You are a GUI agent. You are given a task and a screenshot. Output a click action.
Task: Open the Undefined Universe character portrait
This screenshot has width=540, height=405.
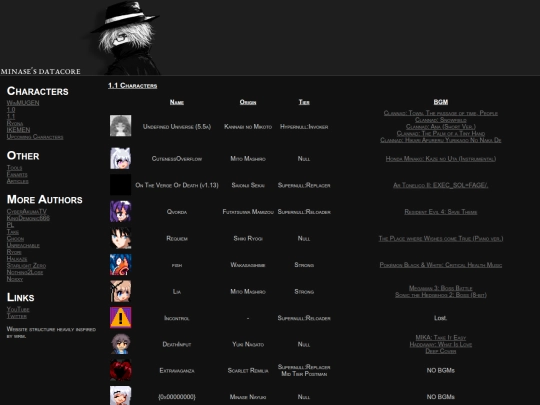click(121, 126)
